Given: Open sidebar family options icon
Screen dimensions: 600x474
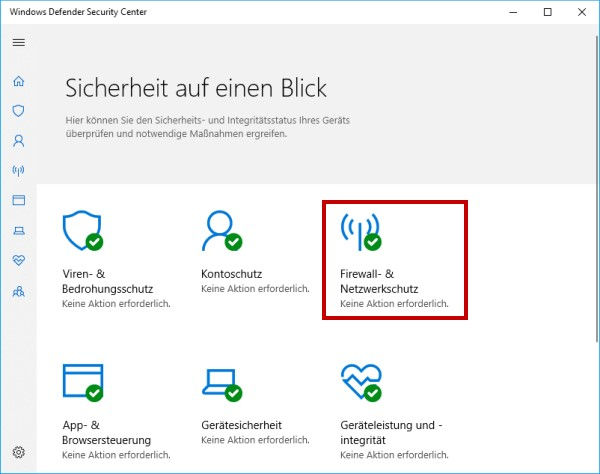Looking at the screenshot, I should pos(19,292).
